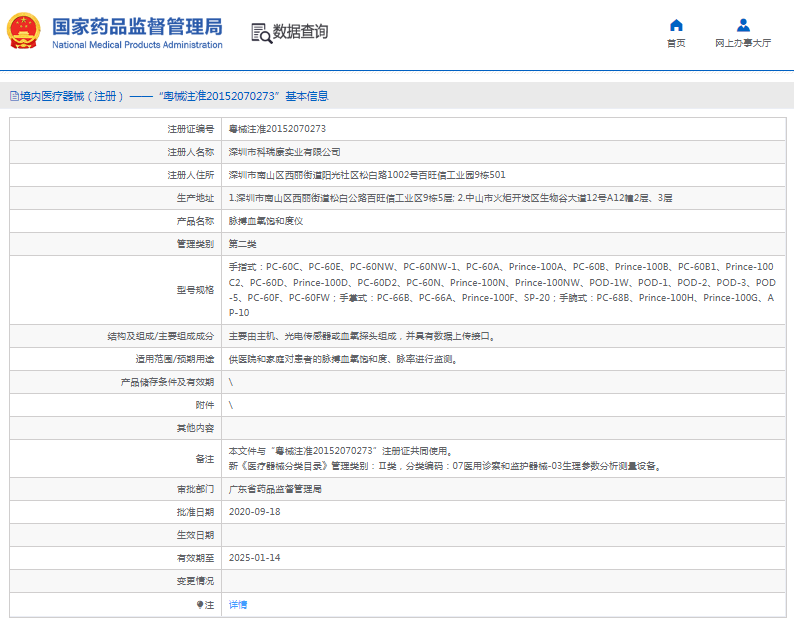Viewport: 794px width, 621px height.
Task: Click the home house icon
Action: click(x=676, y=25)
